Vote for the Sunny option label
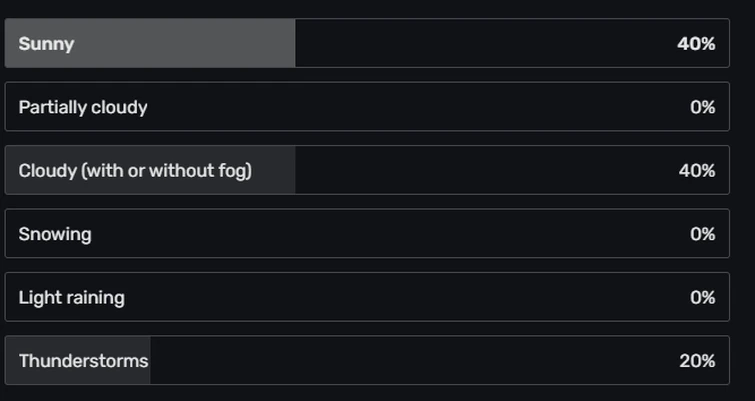The height and width of the screenshot is (401, 755). coord(46,44)
